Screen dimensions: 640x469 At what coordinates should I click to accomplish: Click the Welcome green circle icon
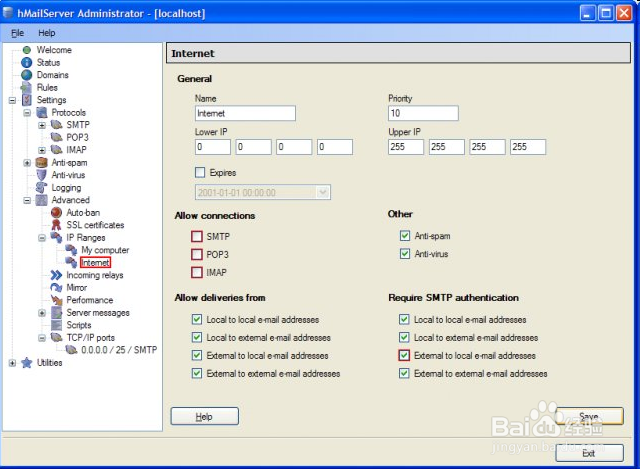coord(27,50)
